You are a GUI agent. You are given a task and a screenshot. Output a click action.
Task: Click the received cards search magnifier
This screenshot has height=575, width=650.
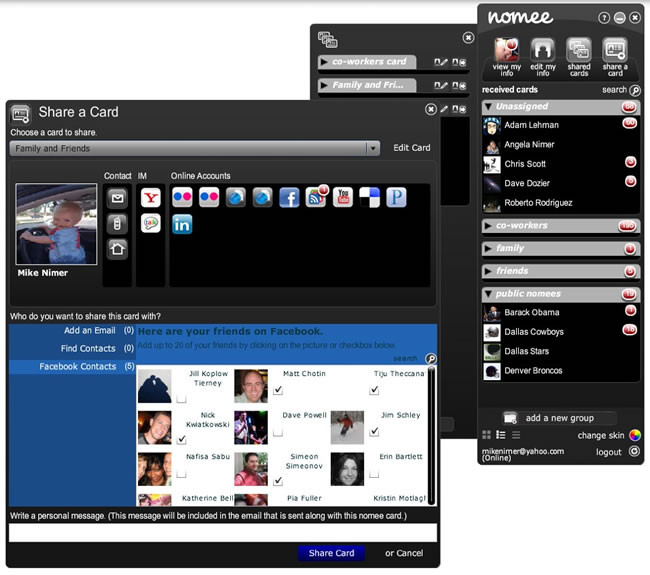click(635, 90)
